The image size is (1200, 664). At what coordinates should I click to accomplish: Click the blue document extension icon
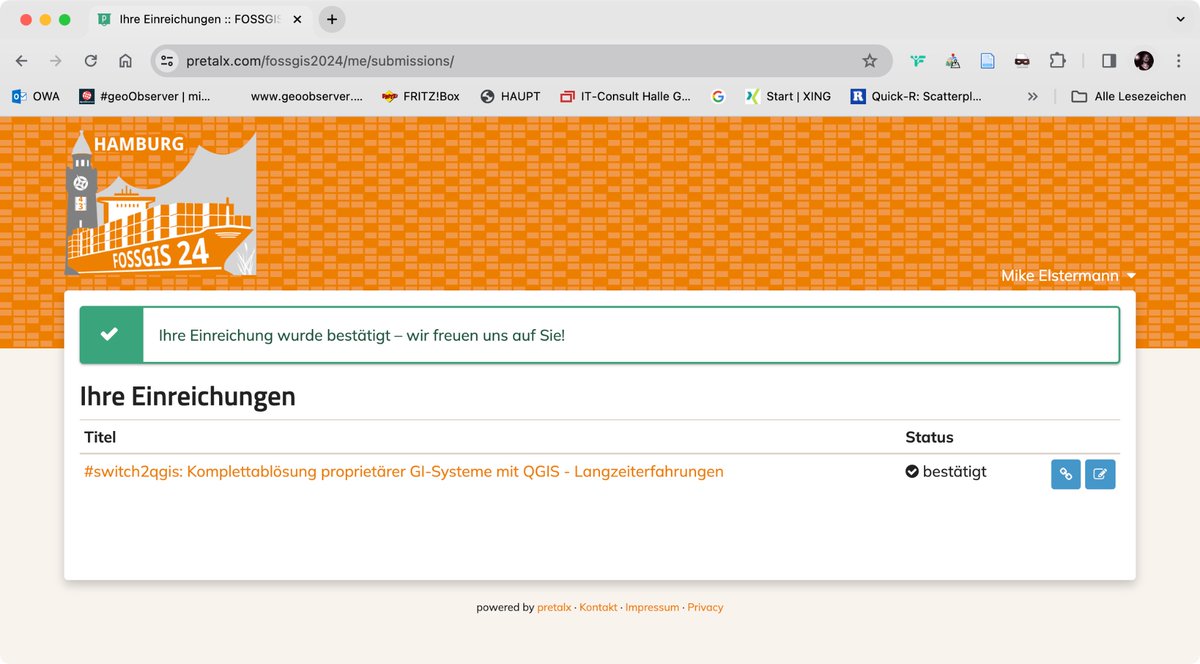[987, 61]
